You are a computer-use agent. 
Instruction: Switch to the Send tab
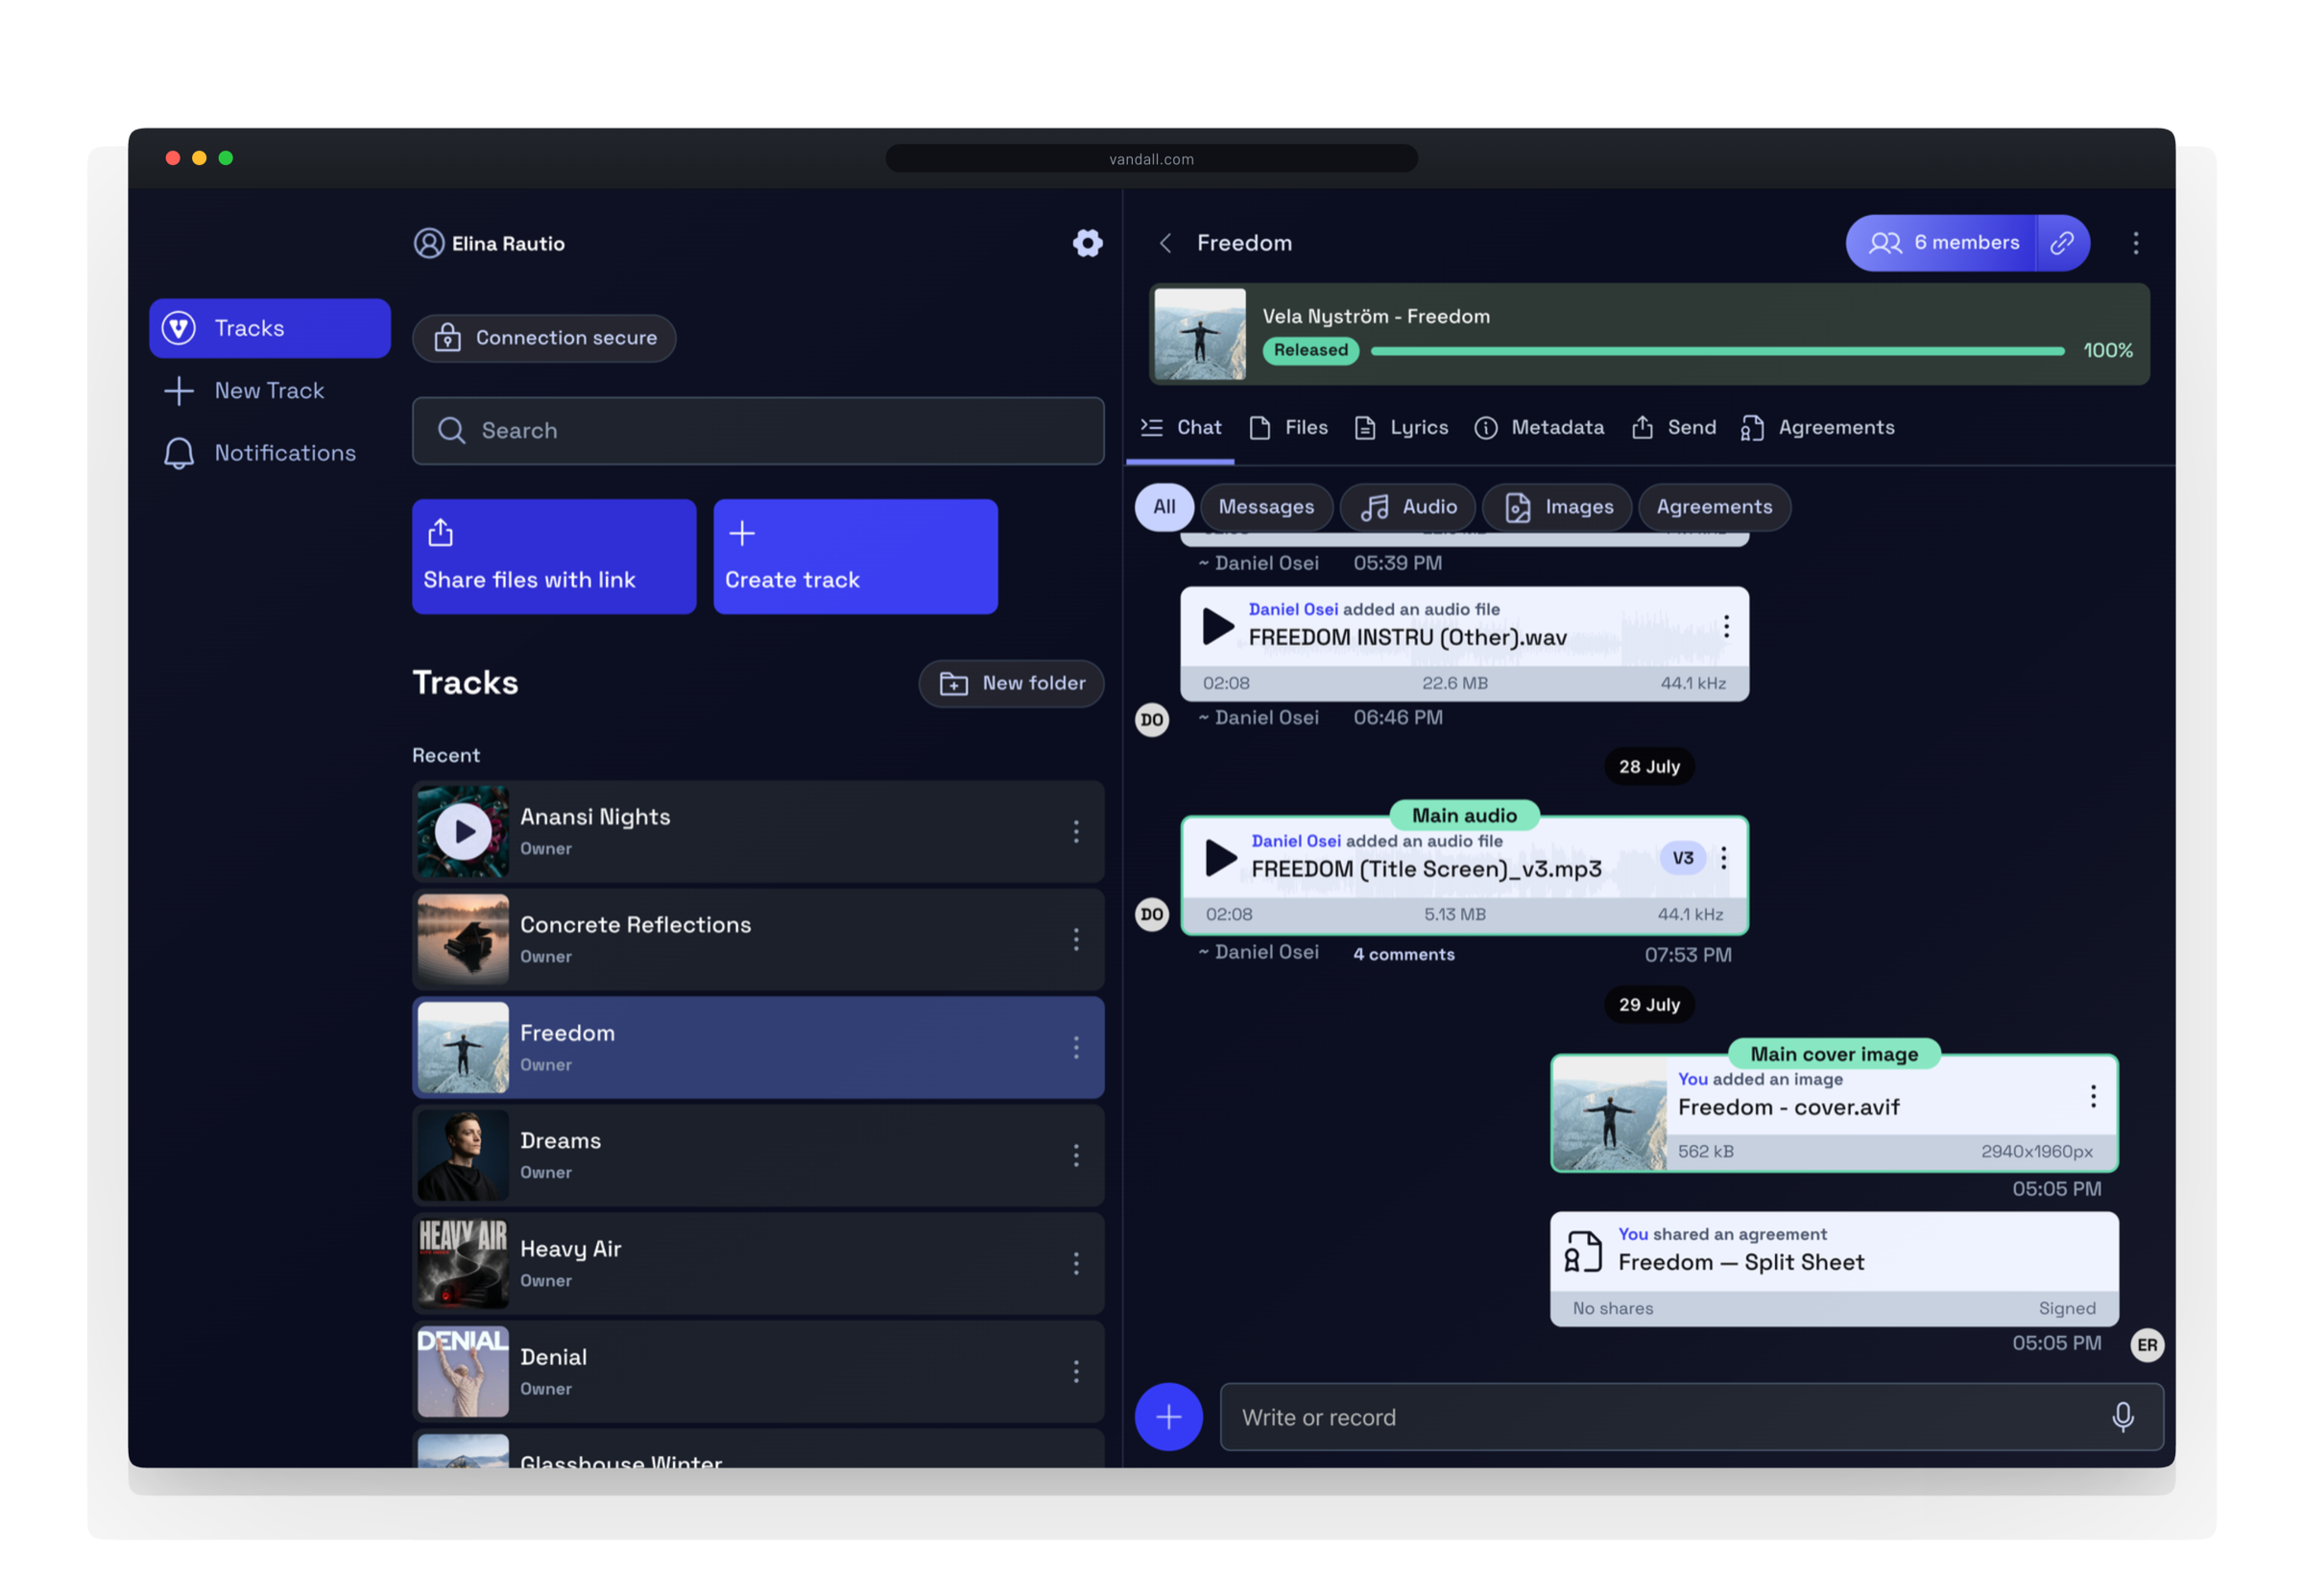tap(1673, 427)
